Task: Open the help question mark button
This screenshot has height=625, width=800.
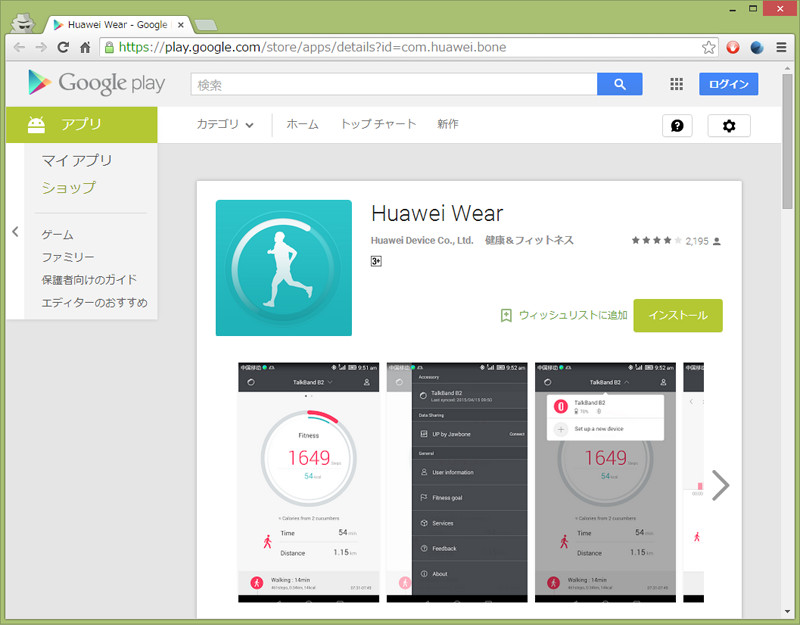Action: (x=677, y=126)
